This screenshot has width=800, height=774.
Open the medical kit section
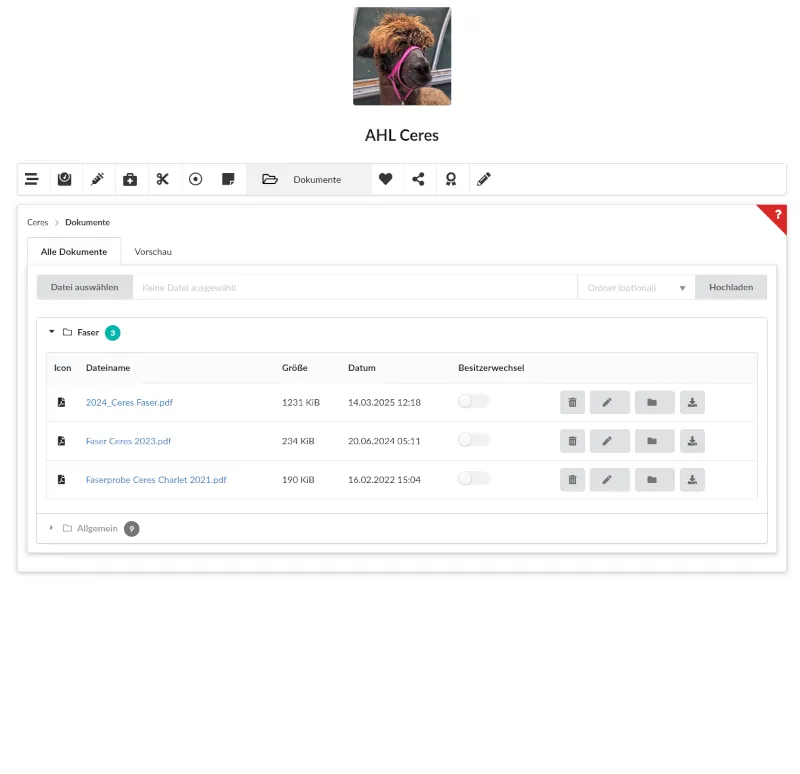click(130, 180)
